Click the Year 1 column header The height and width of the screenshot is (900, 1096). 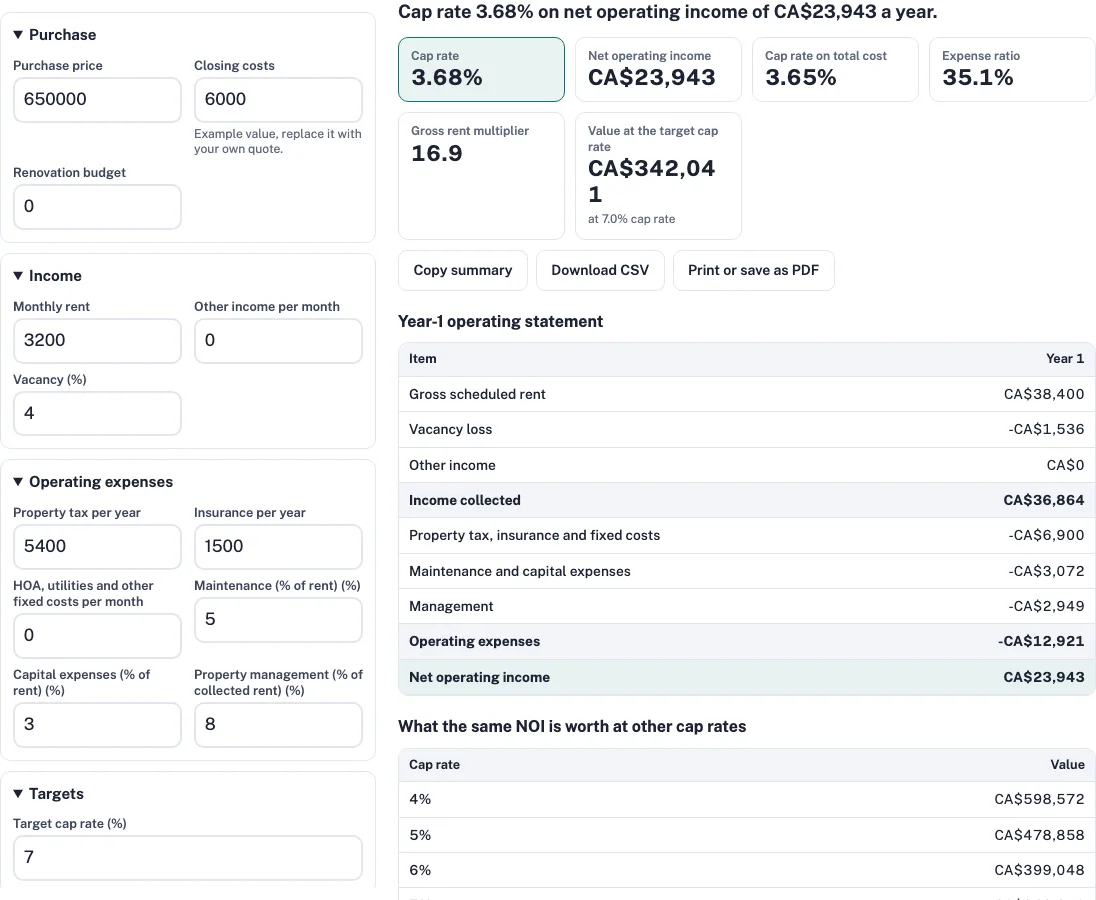[x=1065, y=358]
